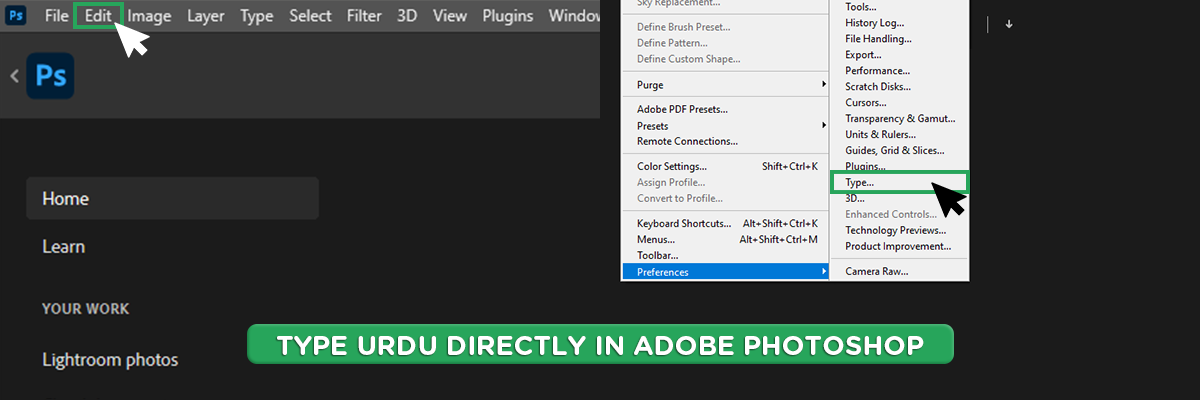This screenshot has height=400, width=1200.
Task: Choose Enhanced Controls entry
Action: click(x=891, y=215)
